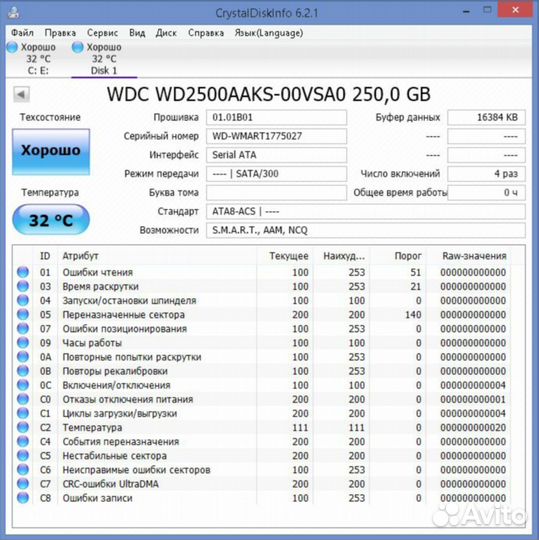Click the Raw-значения column header
The width and height of the screenshot is (539, 540).
[469, 256]
